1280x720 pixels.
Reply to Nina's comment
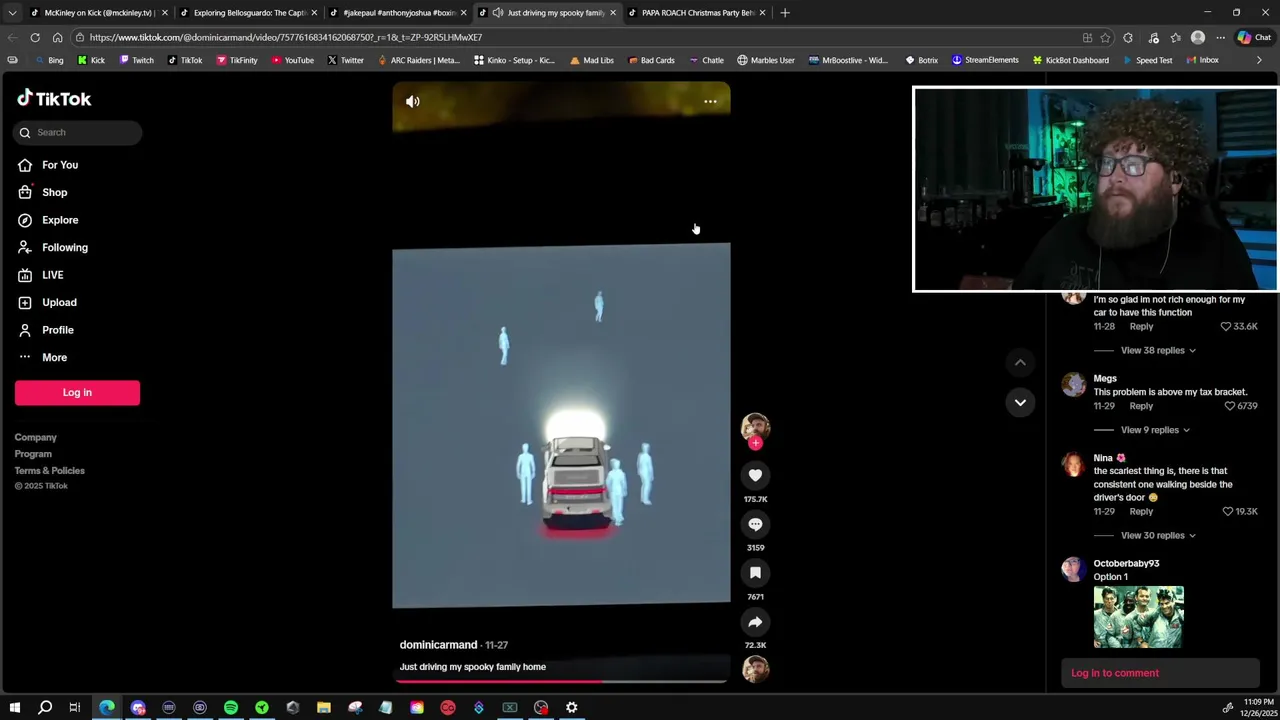1141,511
